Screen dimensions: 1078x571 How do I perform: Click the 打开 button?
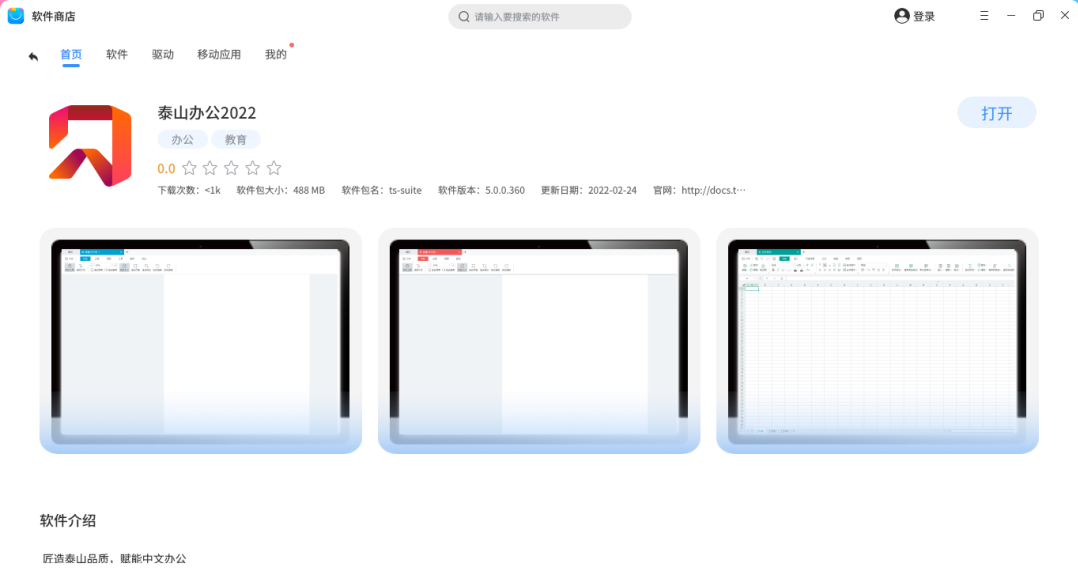(997, 113)
